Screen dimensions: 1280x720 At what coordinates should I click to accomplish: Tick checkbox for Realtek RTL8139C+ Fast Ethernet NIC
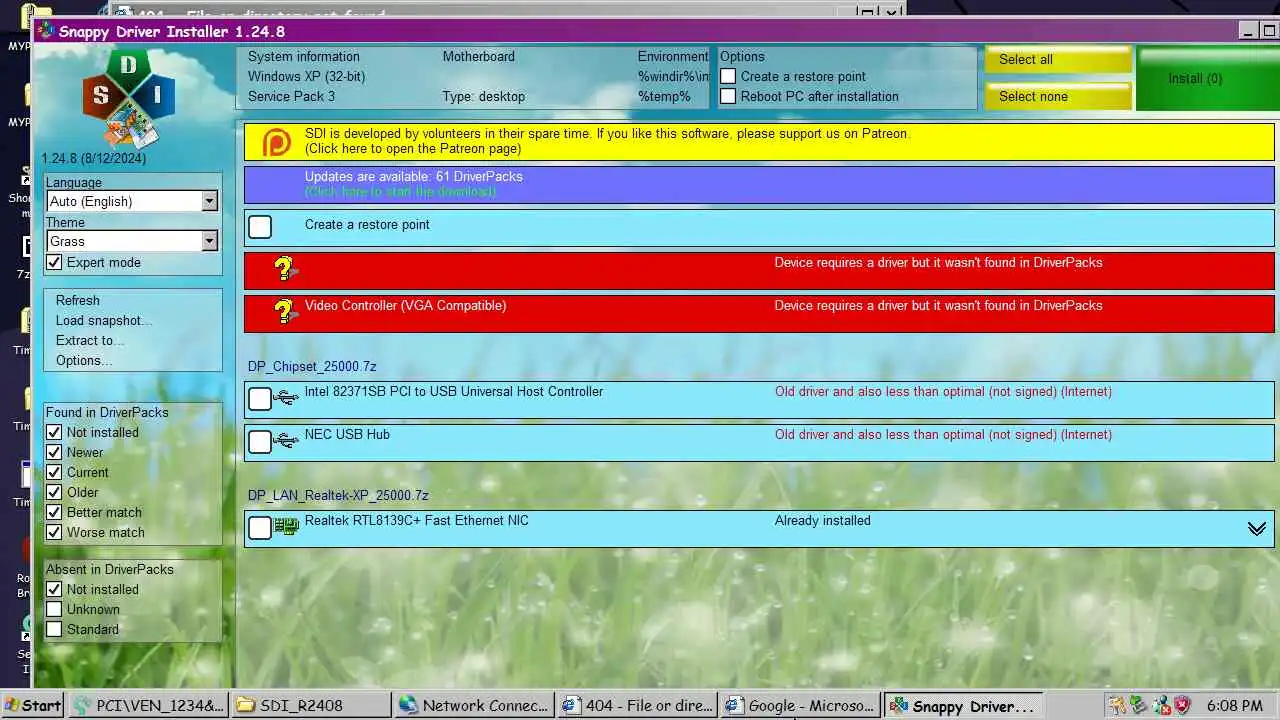(x=260, y=528)
